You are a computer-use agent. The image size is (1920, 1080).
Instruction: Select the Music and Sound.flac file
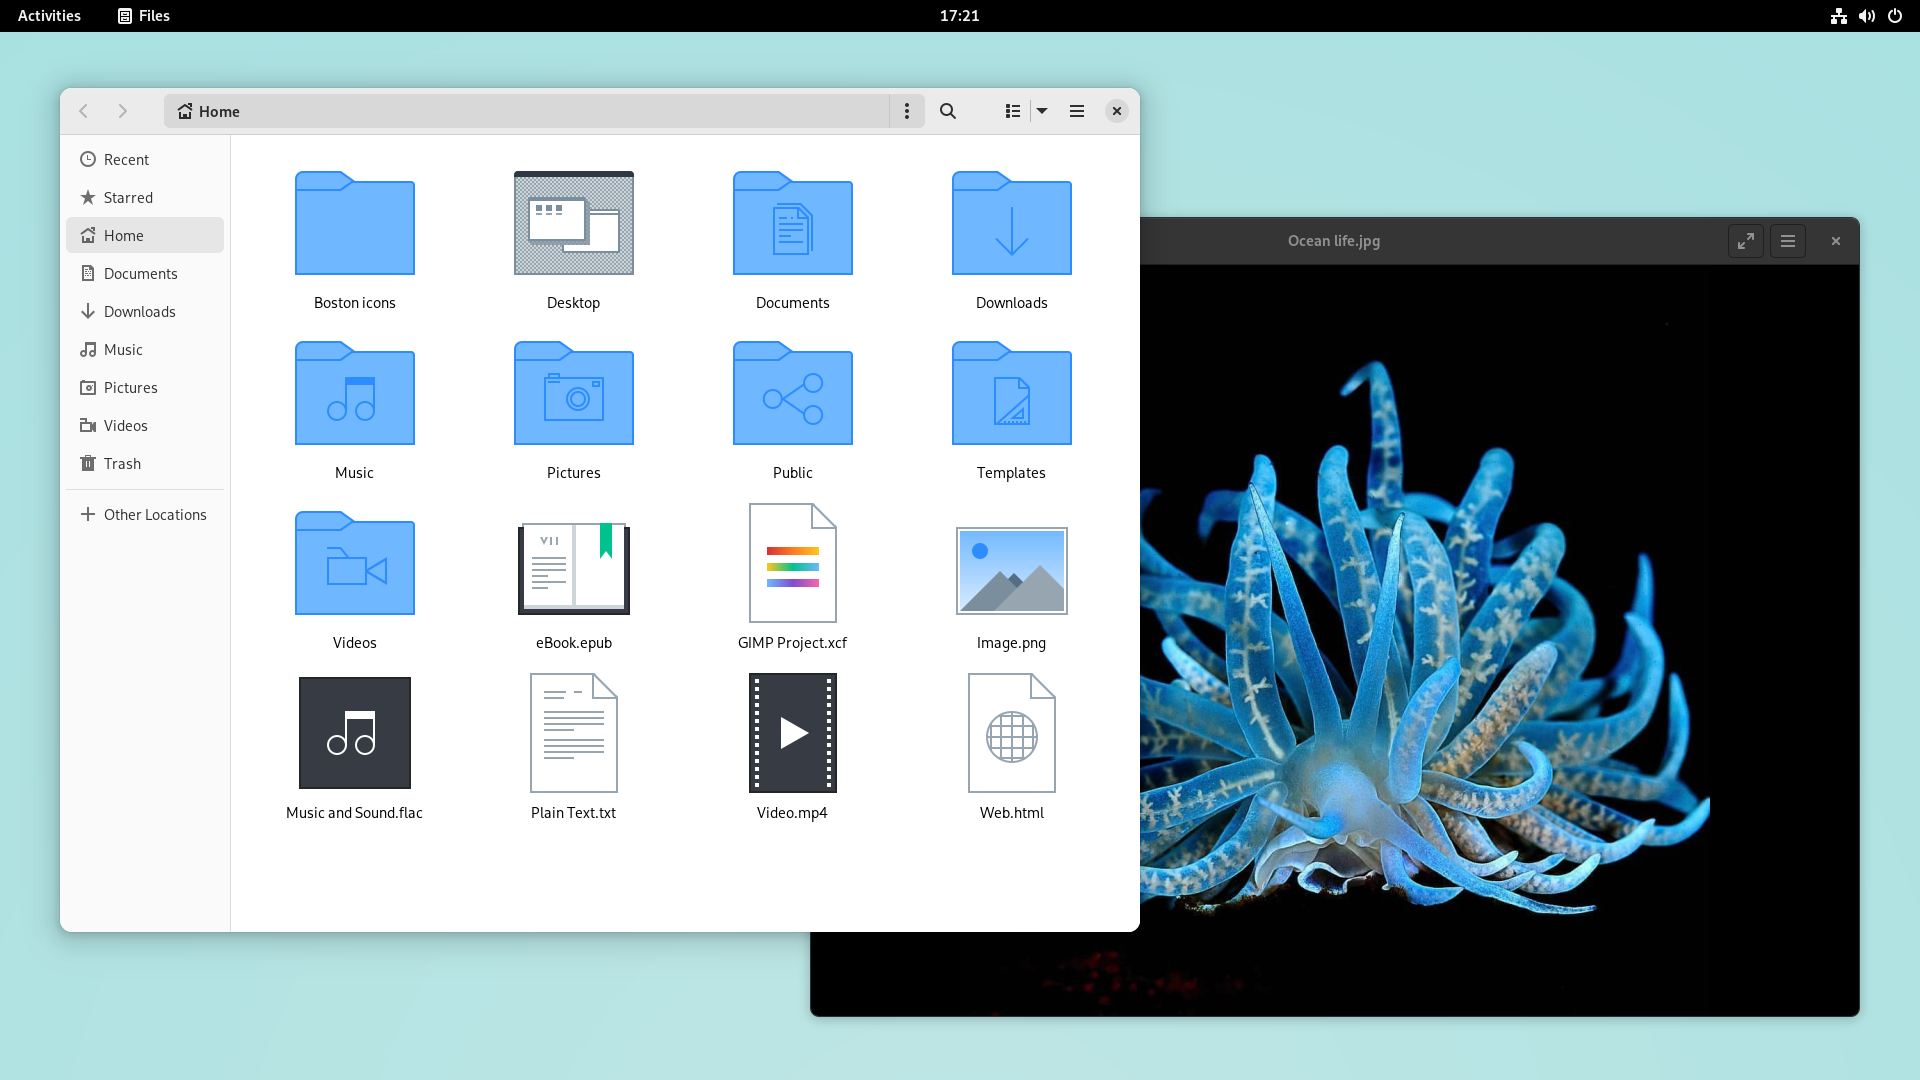point(355,733)
